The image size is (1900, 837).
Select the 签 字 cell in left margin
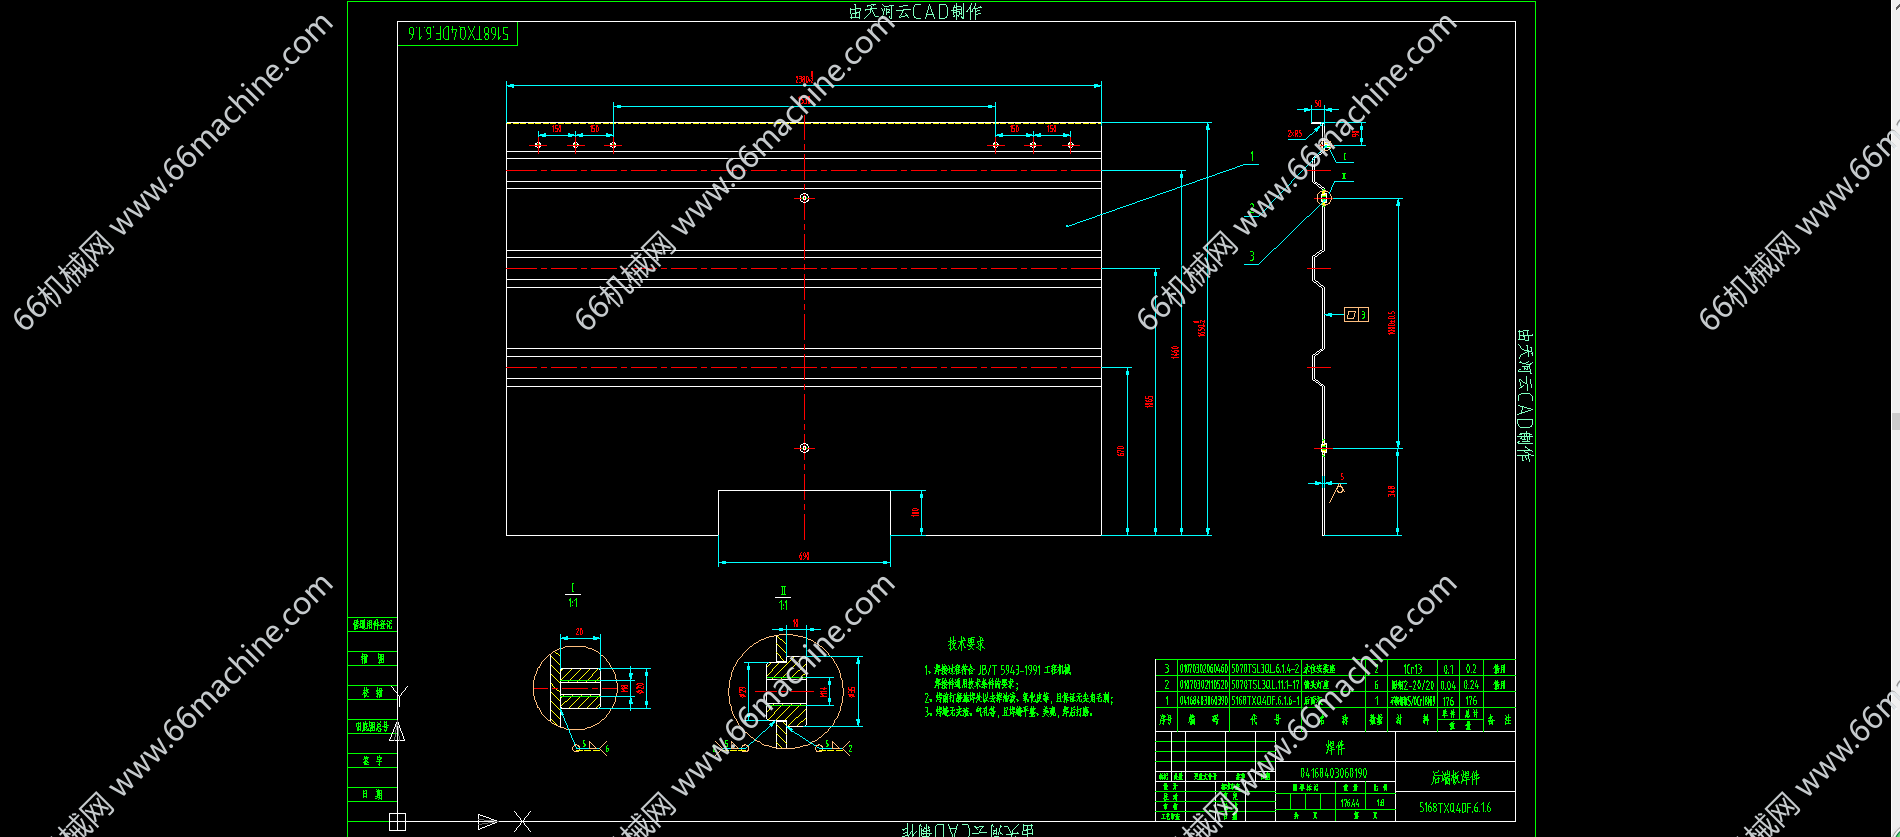[372, 760]
